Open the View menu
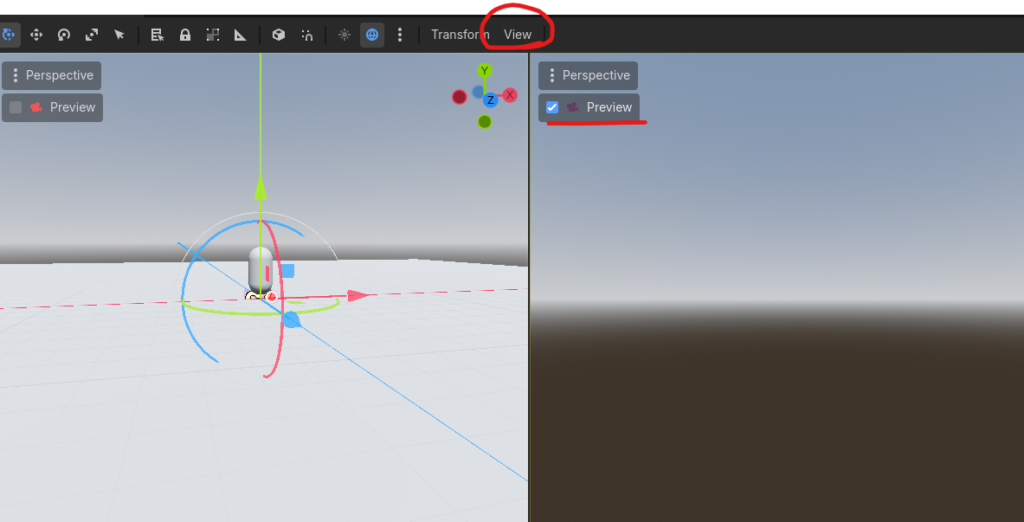Screen dimensions: 1024x522 [517, 35]
